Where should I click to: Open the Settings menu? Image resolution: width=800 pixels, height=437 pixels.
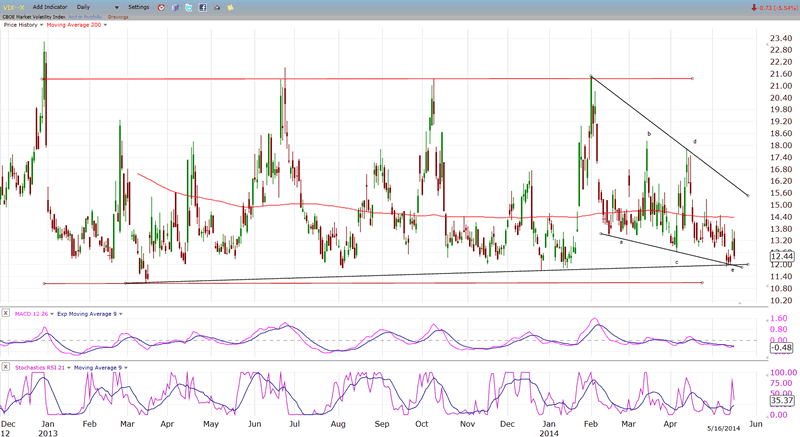138,7
